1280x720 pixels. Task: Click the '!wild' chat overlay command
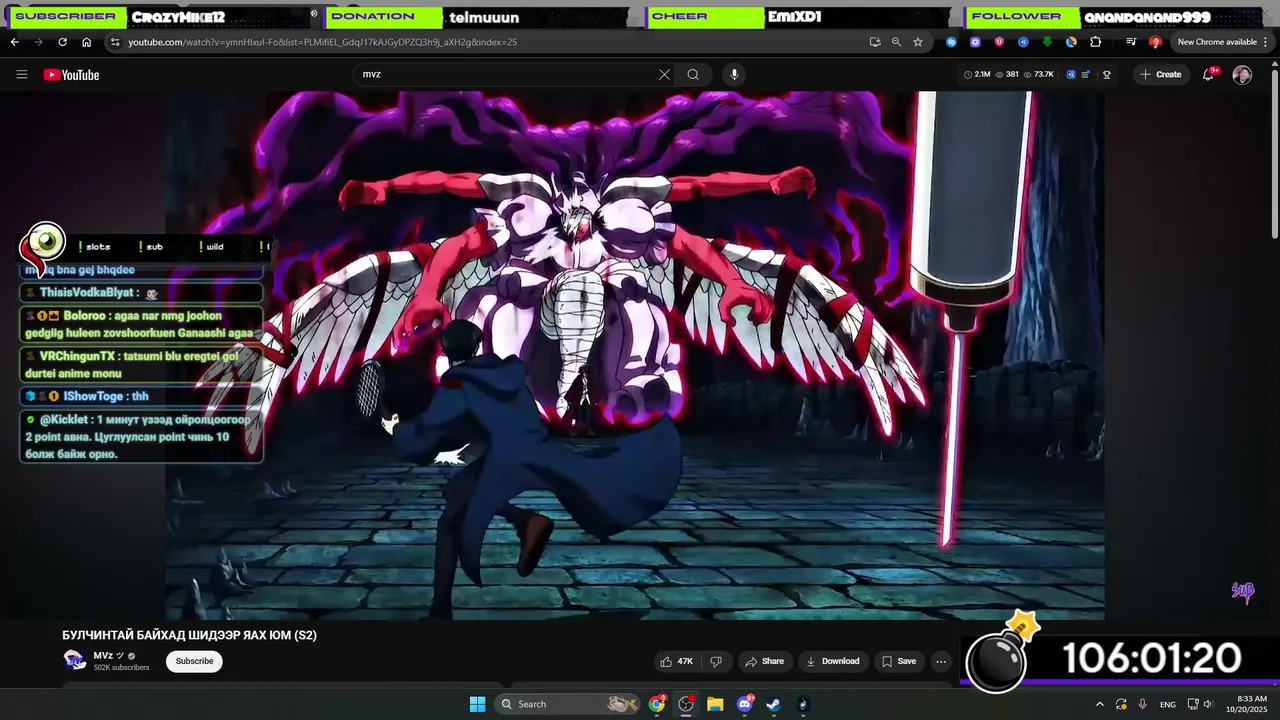(212, 247)
